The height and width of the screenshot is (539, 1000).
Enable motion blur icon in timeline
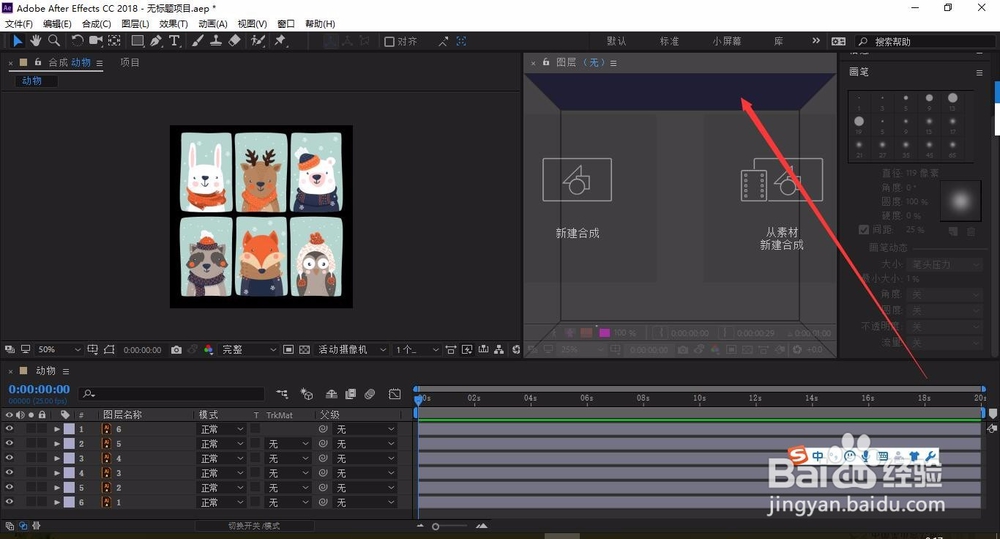[370, 394]
